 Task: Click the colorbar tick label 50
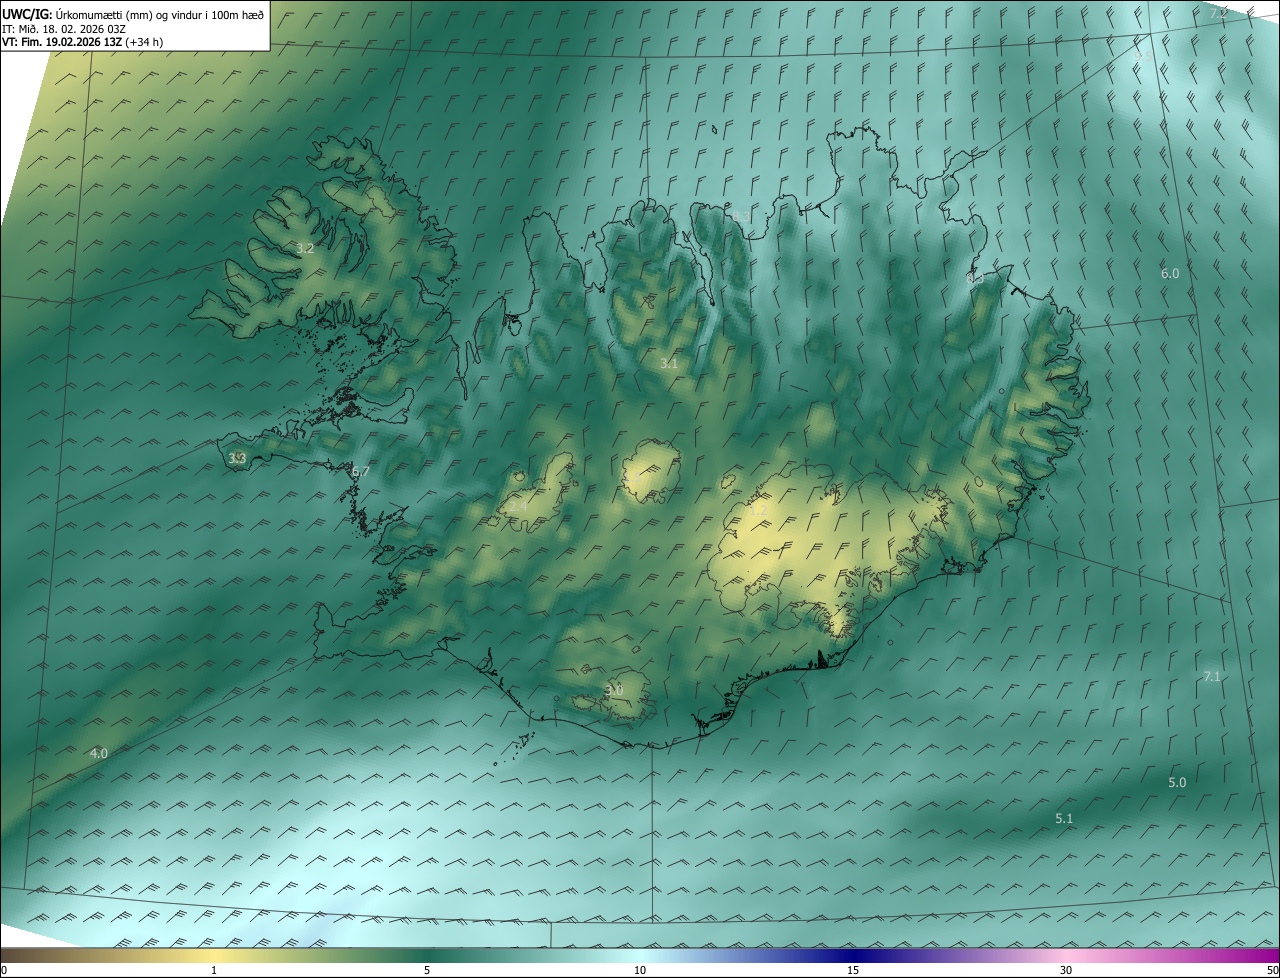[x=1272, y=970]
